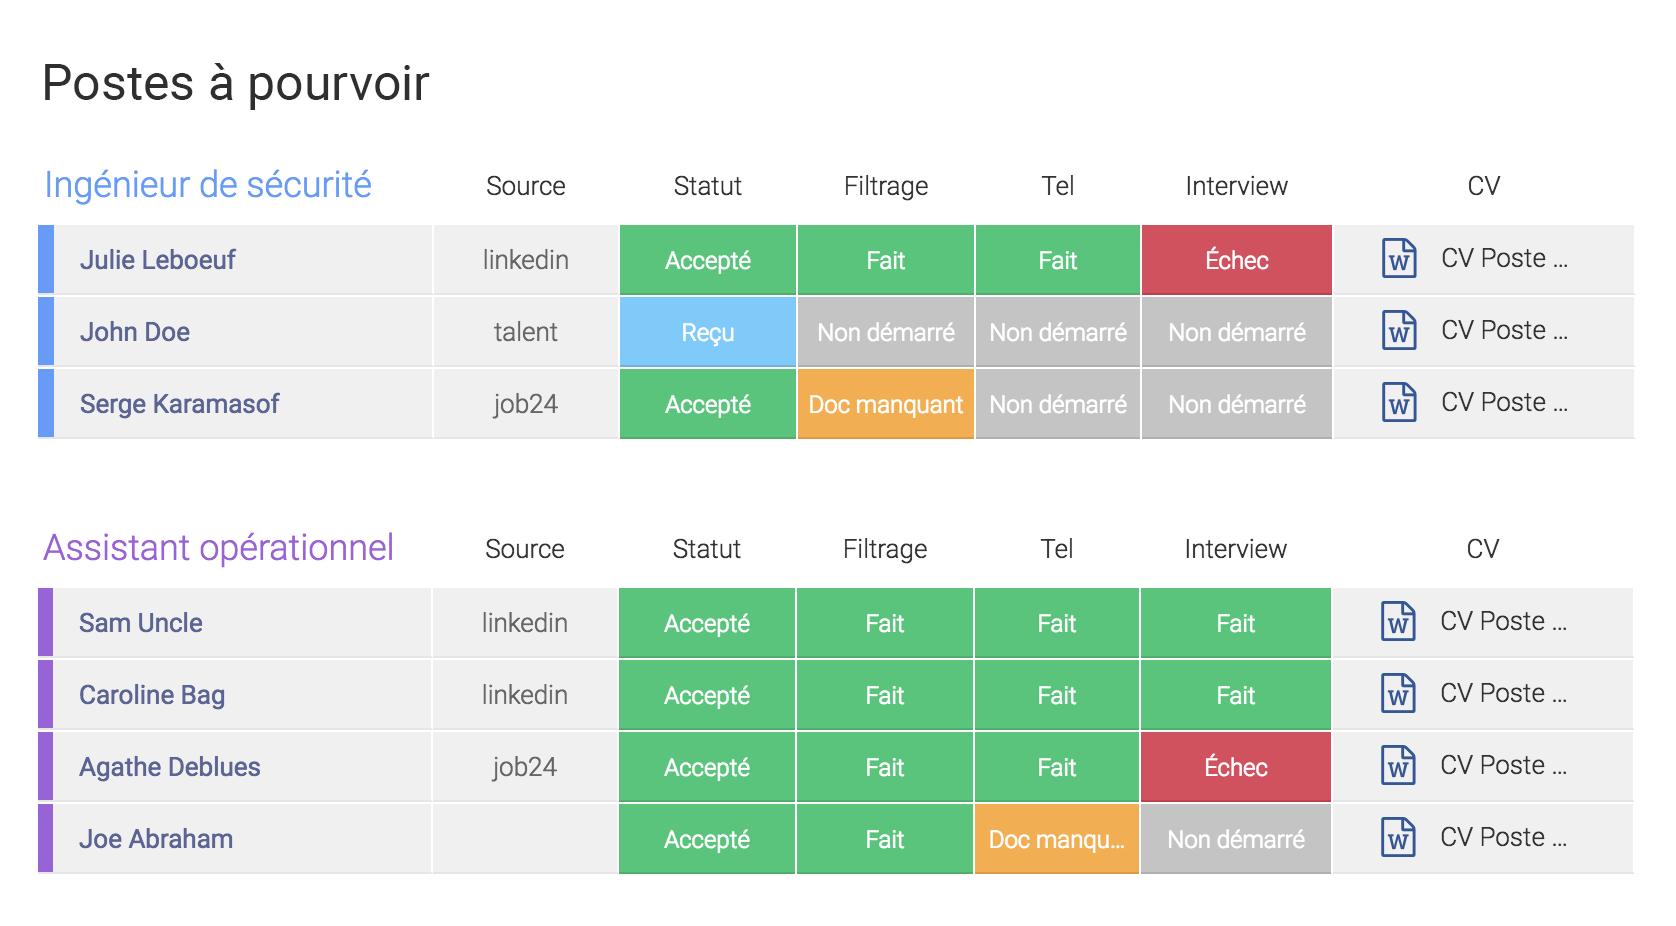Viewport: 1676px width, 926px height.
Task: Select the Ingénieur de sécurité group title
Action: click(x=208, y=185)
